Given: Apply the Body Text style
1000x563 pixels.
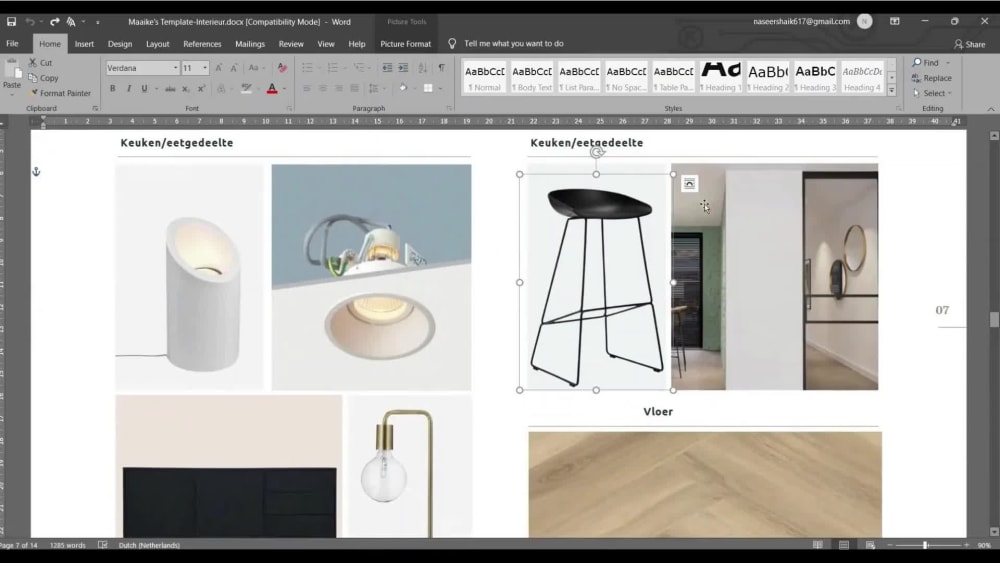Looking at the screenshot, I should tap(532, 77).
